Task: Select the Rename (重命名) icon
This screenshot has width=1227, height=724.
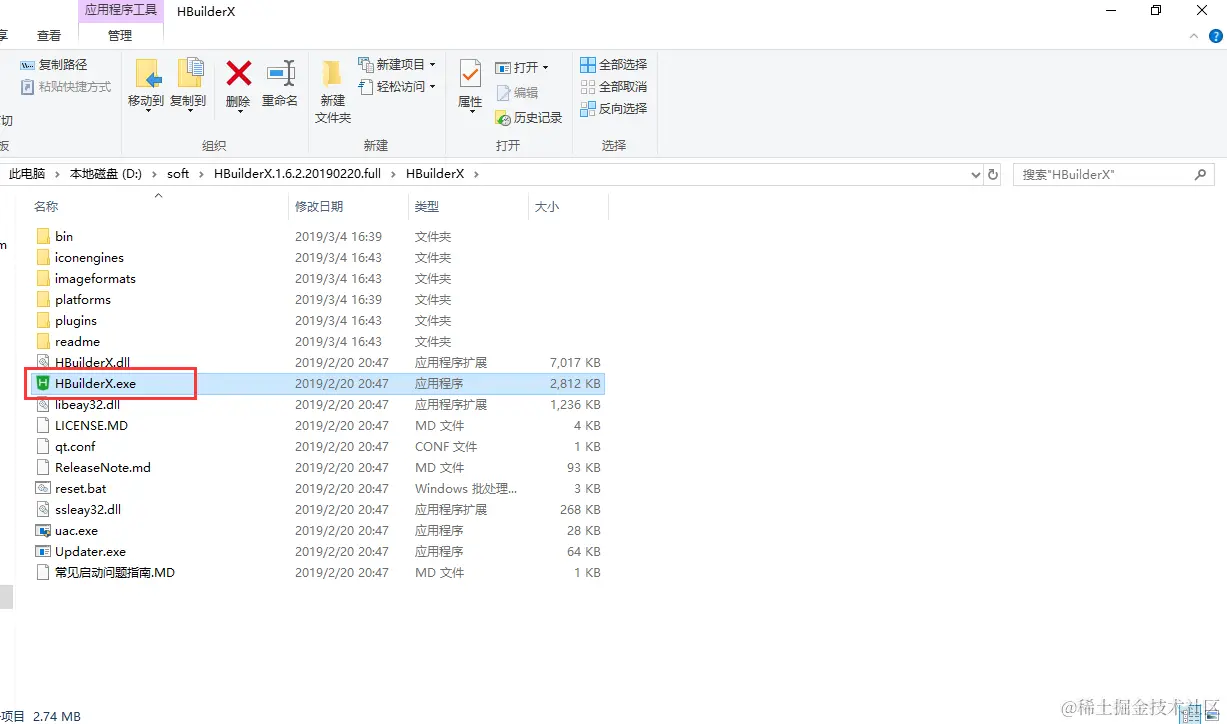Action: pos(280,84)
